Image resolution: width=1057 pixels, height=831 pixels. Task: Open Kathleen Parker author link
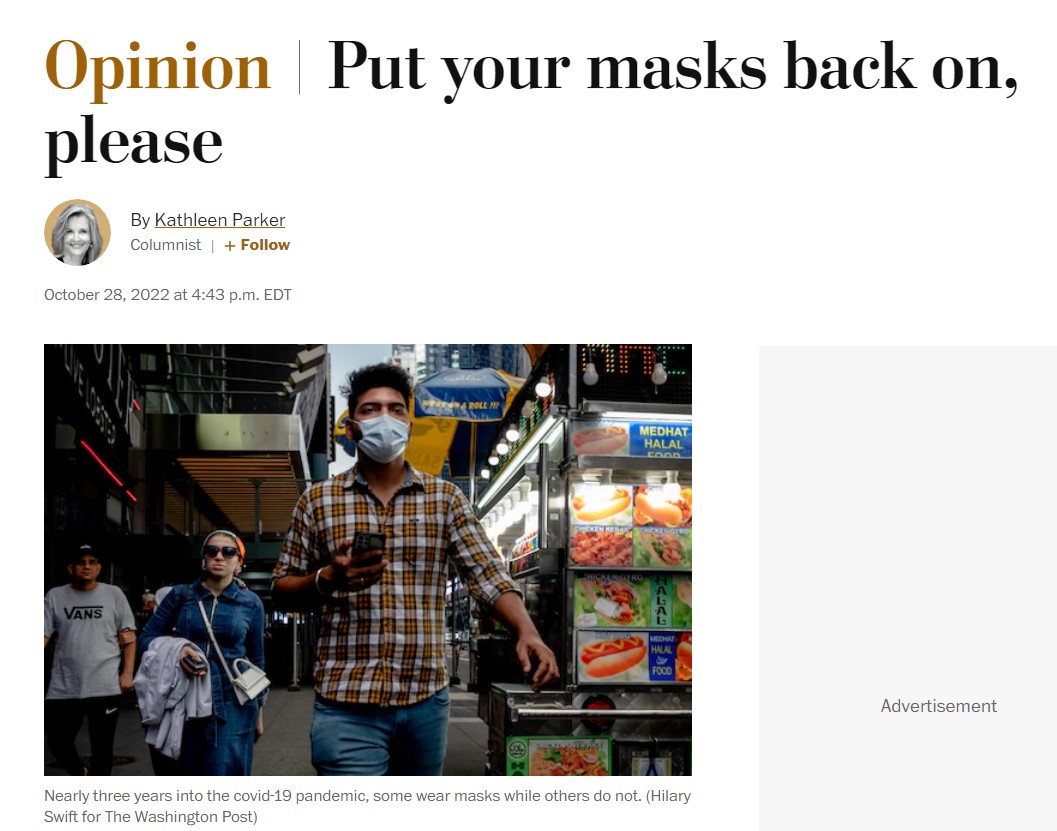pos(219,220)
